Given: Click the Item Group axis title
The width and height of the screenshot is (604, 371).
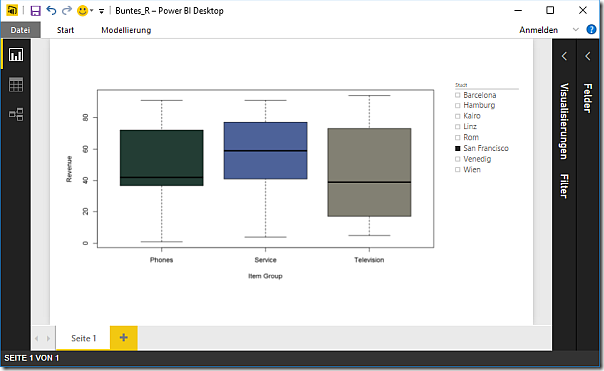Looking at the screenshot, I should click(265, 276).
